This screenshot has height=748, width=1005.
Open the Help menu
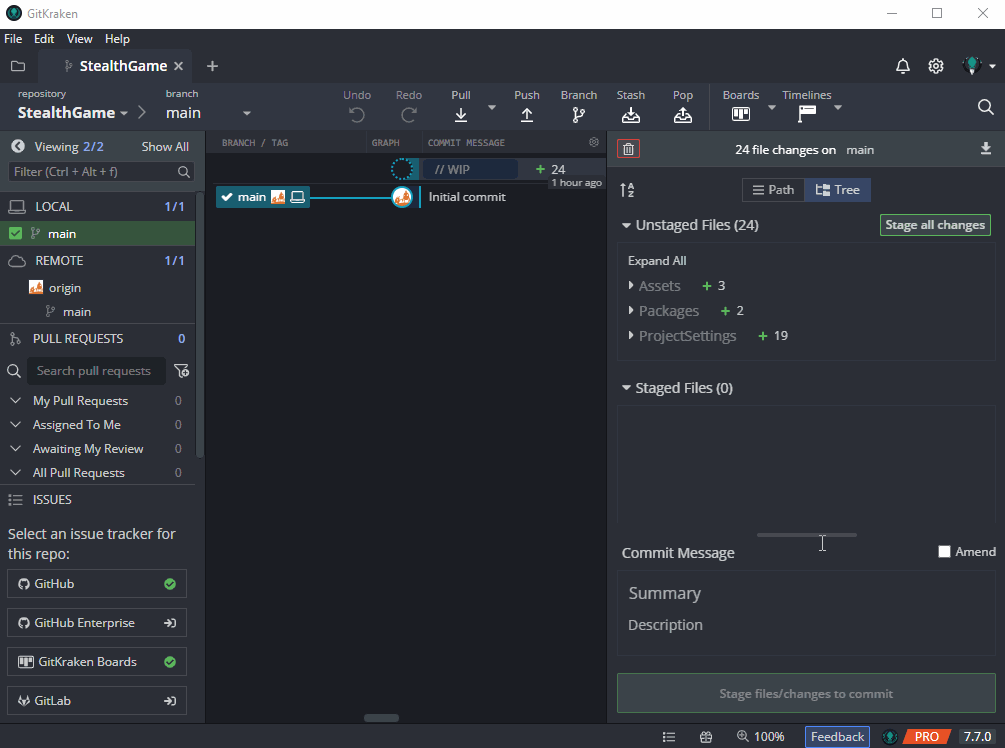point(117,38)
